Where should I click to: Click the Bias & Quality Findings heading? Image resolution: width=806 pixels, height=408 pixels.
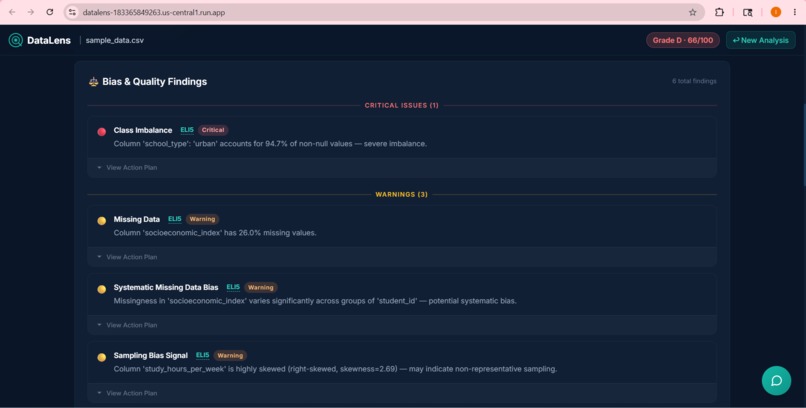[x=155, y=82]
